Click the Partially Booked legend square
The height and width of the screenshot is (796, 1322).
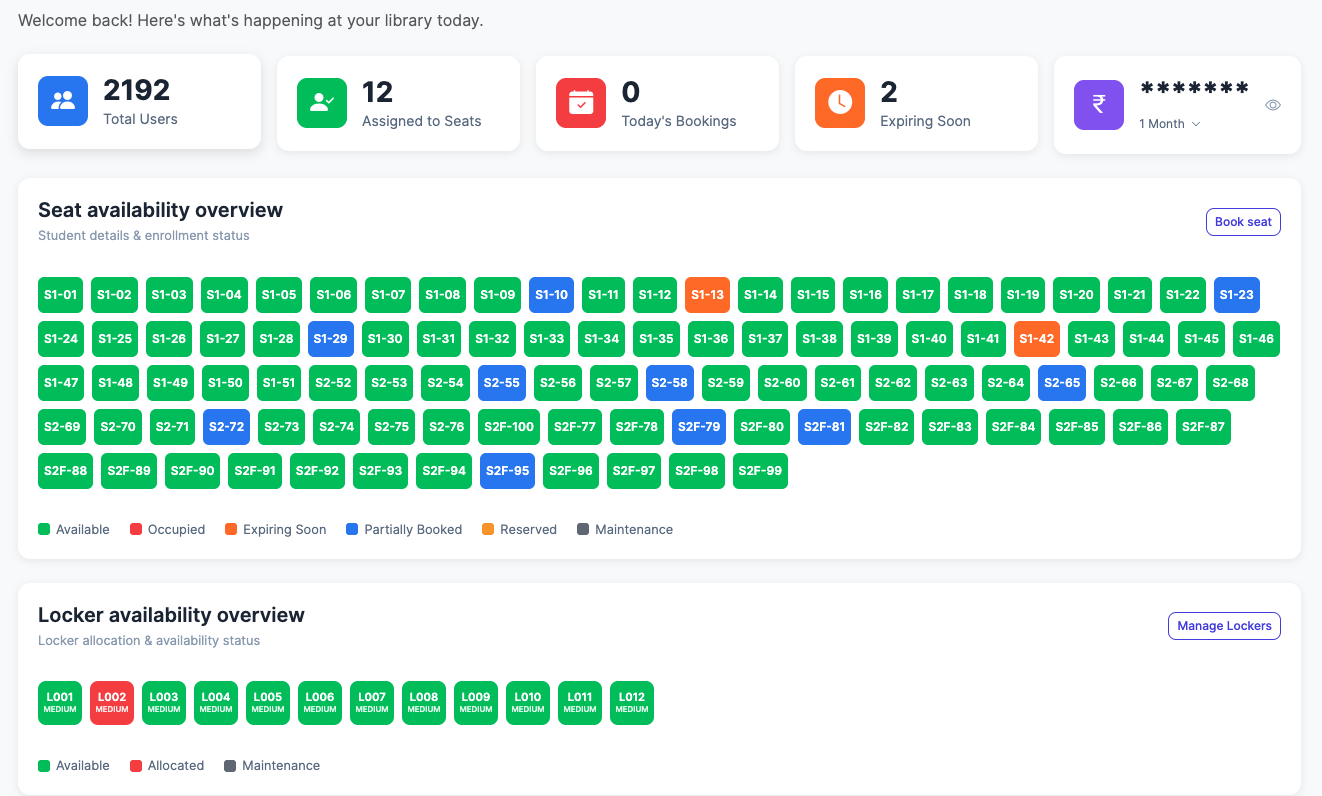point(352,528)
